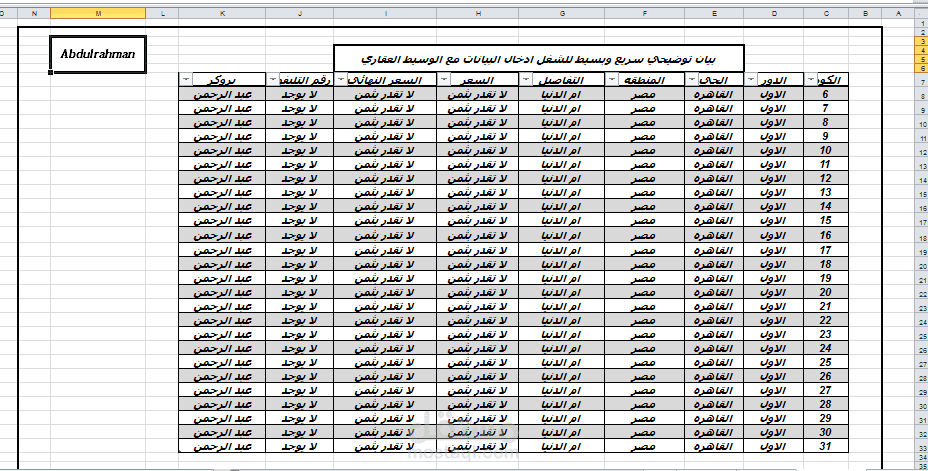928x471 pixels.
Task: Select column G header
Action: (562, 14)
